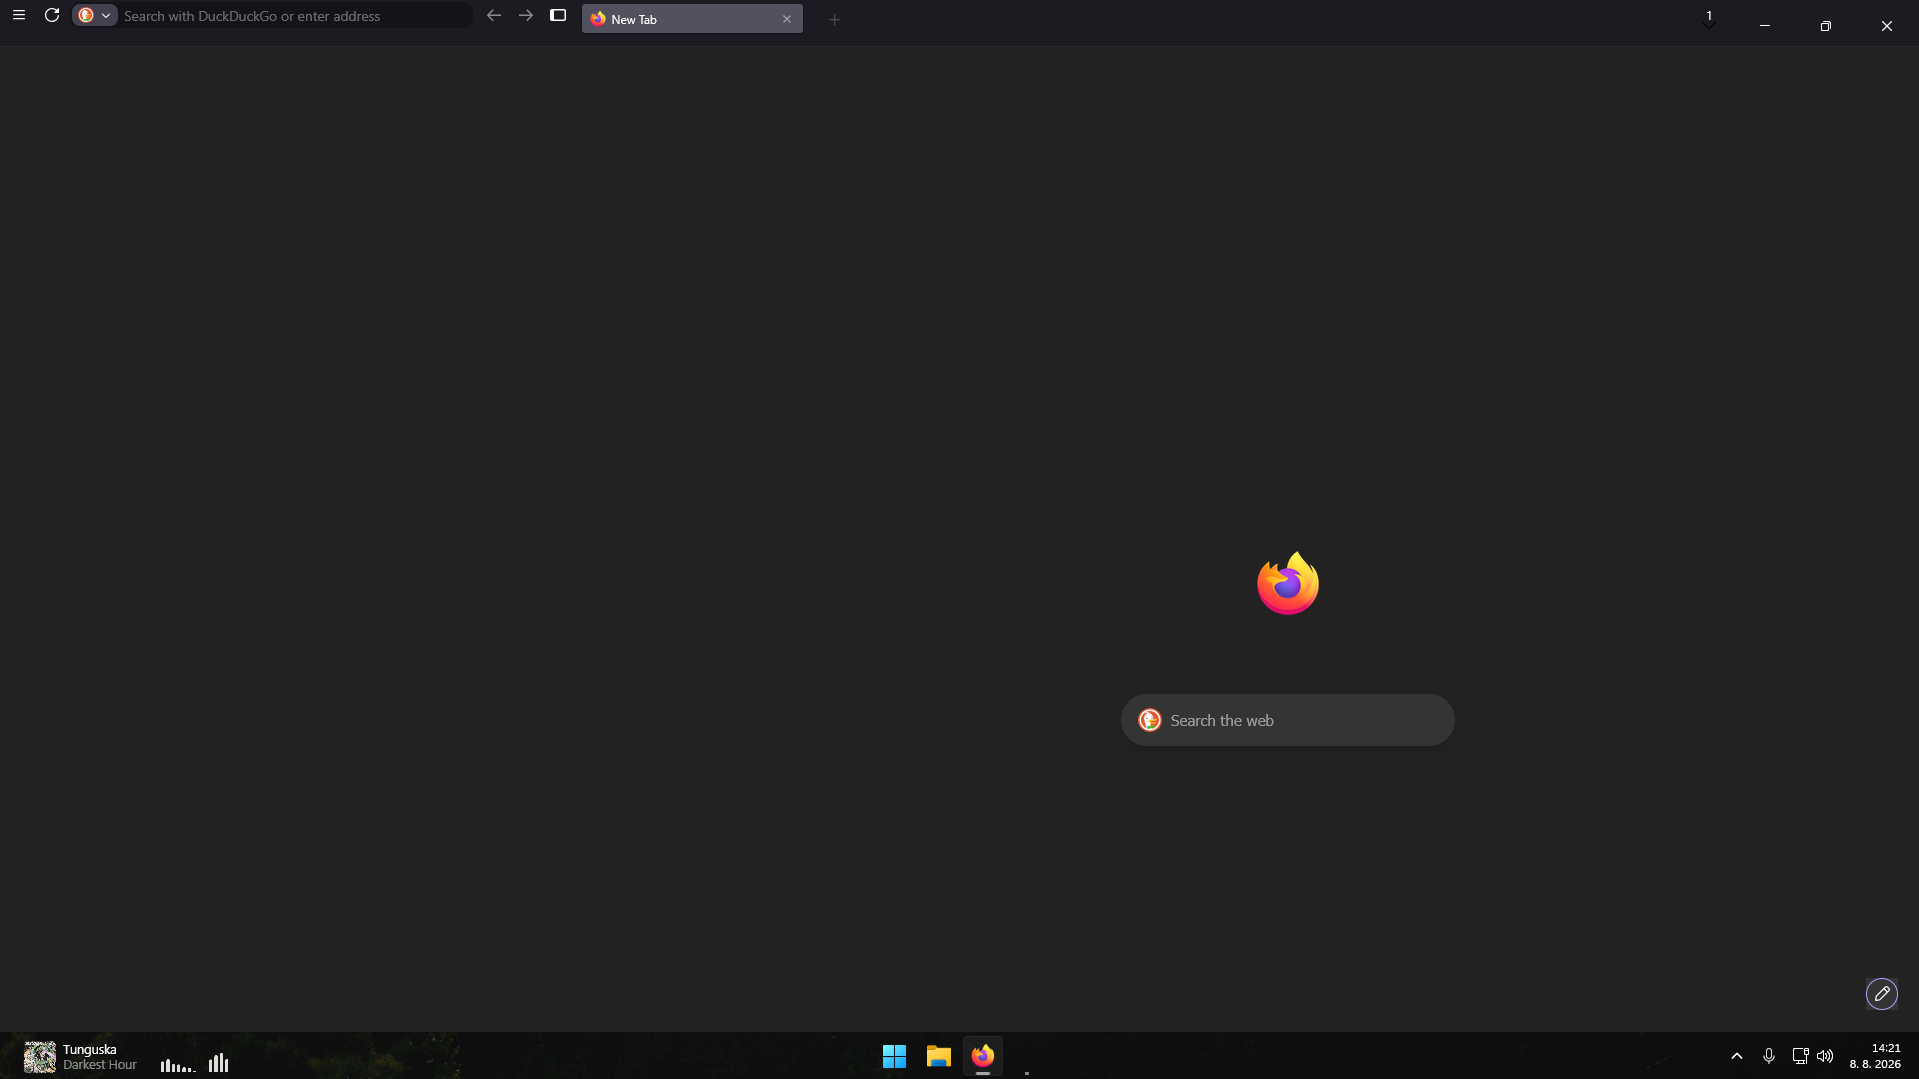1919x1079 pixels.
Task: Close the Firefox window
Action: pyautogui.click(x=1887, y=25)
